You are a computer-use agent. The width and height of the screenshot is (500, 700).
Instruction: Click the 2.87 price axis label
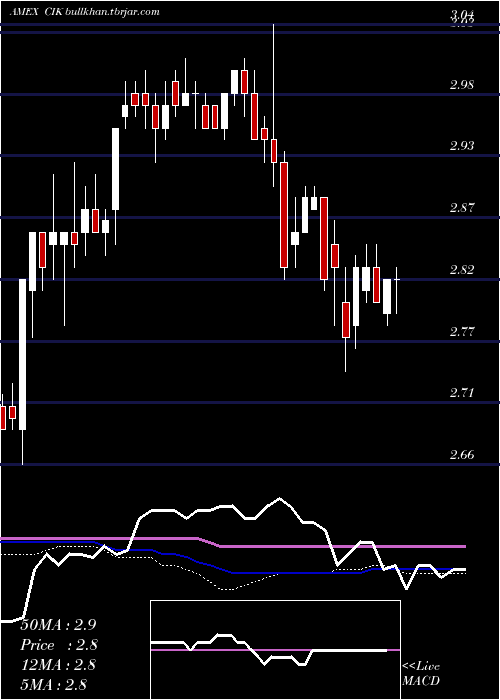(x=462, y=208)
